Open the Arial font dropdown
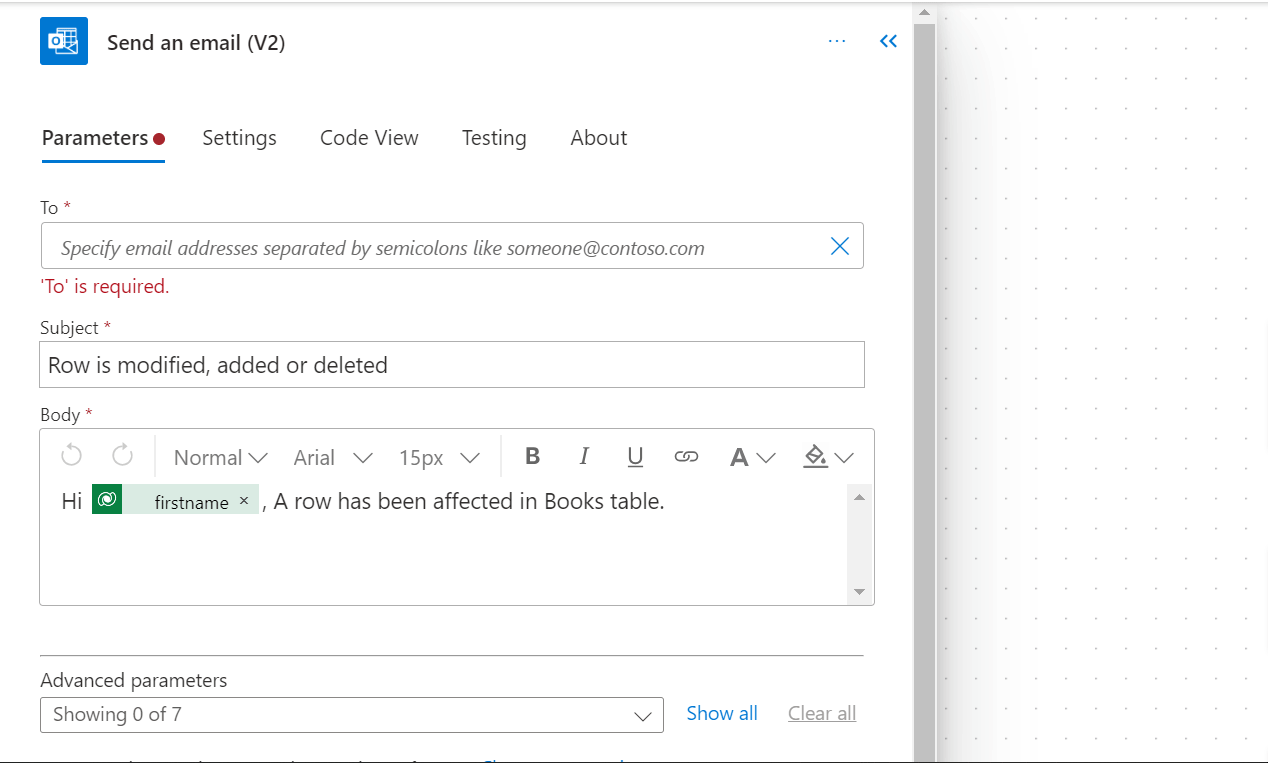 pyautogui.click(x=332, y=457)
